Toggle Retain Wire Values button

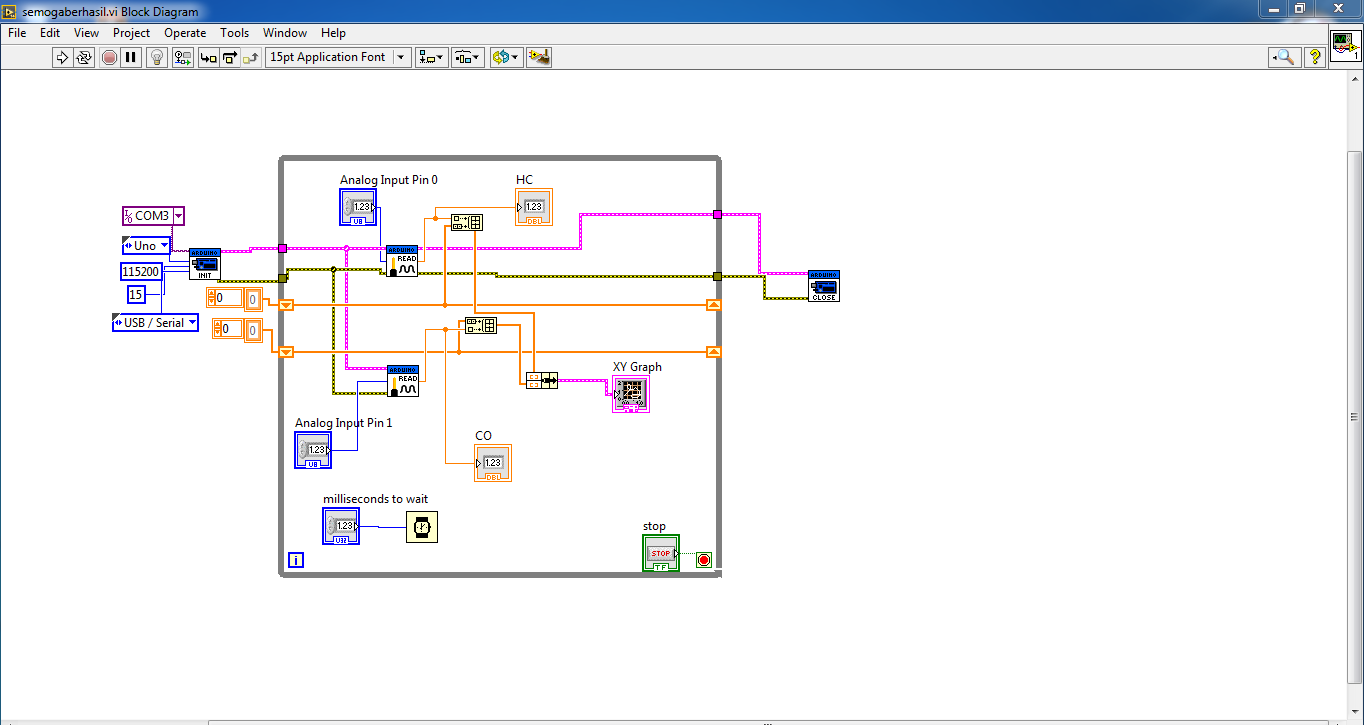click(x=183, y=57)
